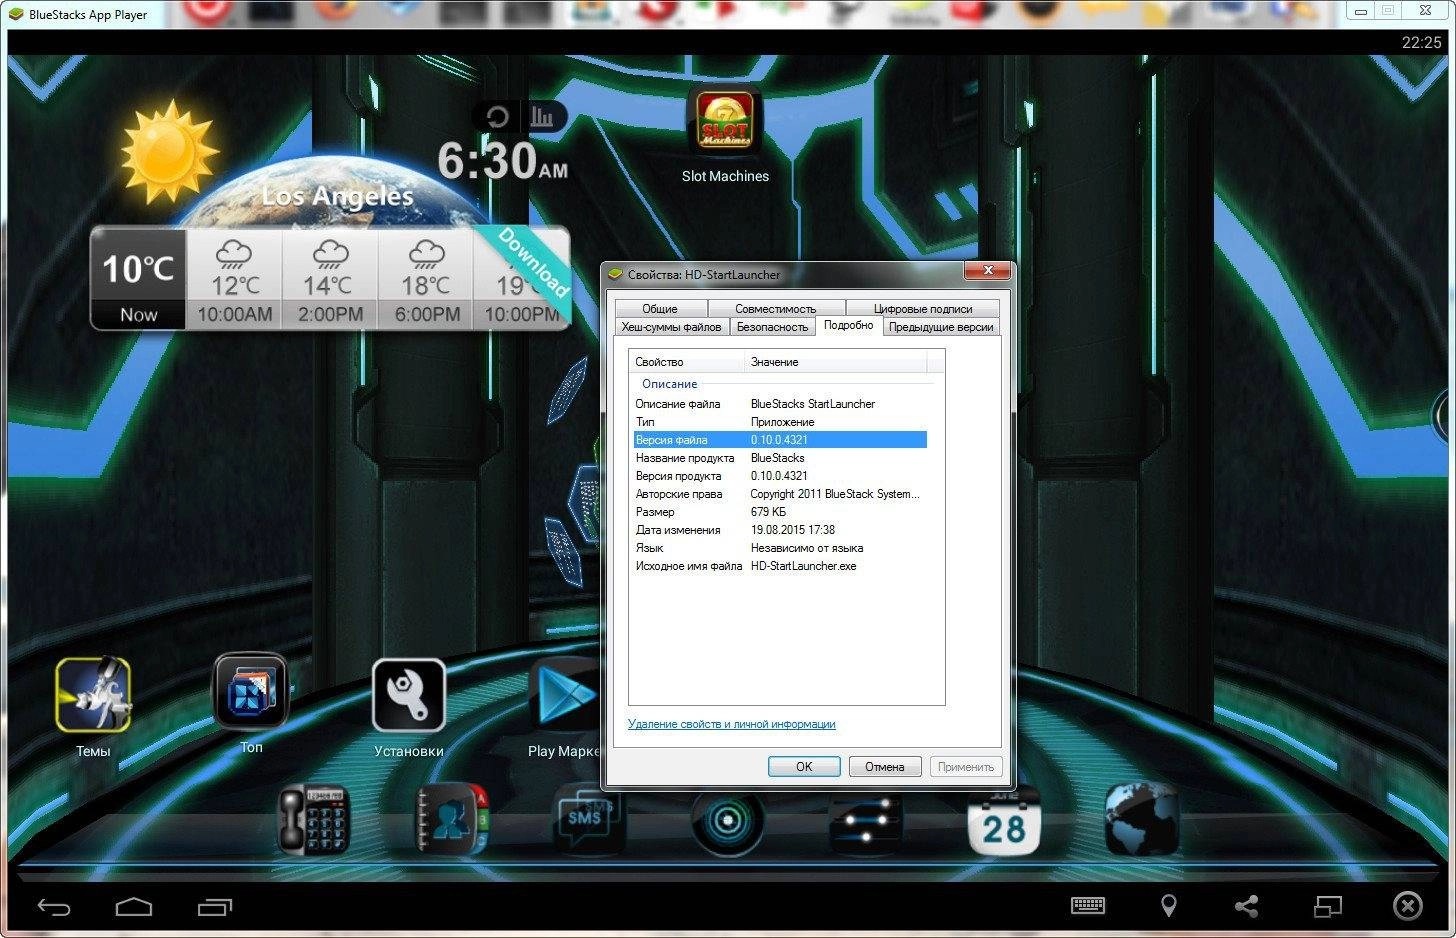Switch to the Предыдущие версии tab
1456x938 pixels.
point(941,327)
